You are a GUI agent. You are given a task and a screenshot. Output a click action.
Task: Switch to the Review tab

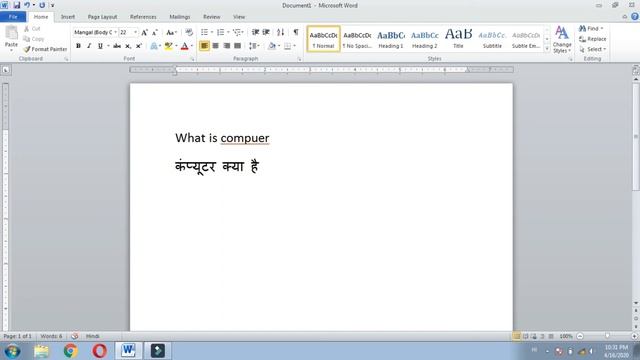click(211, 17)
